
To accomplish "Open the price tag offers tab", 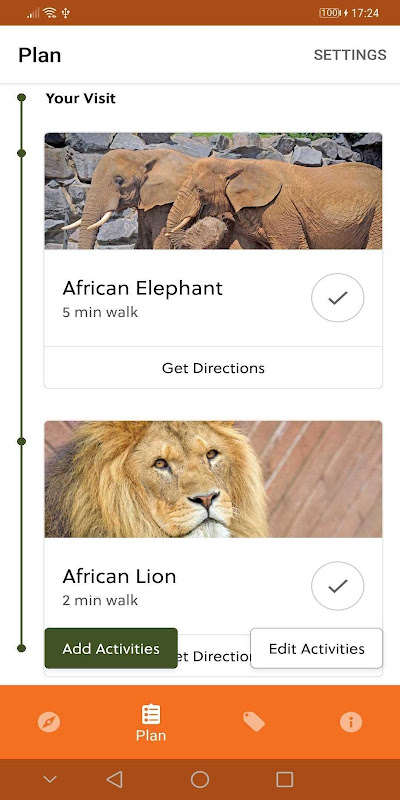I will (x=254, y=721).
